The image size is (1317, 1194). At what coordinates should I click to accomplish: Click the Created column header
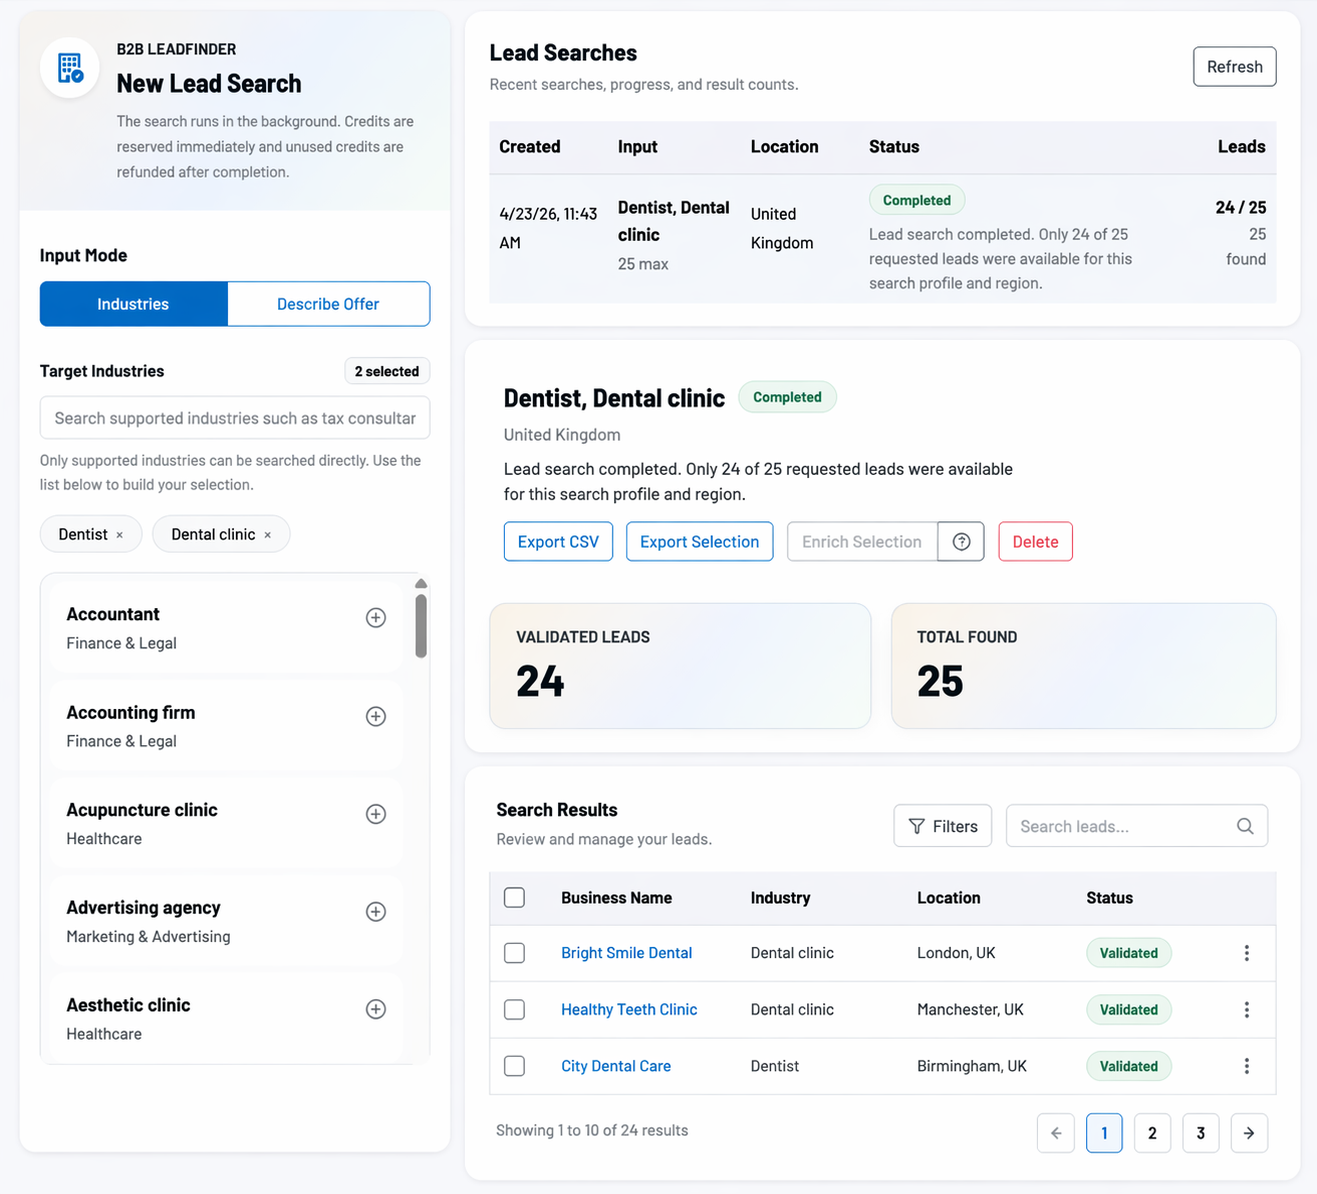[530, 147]
